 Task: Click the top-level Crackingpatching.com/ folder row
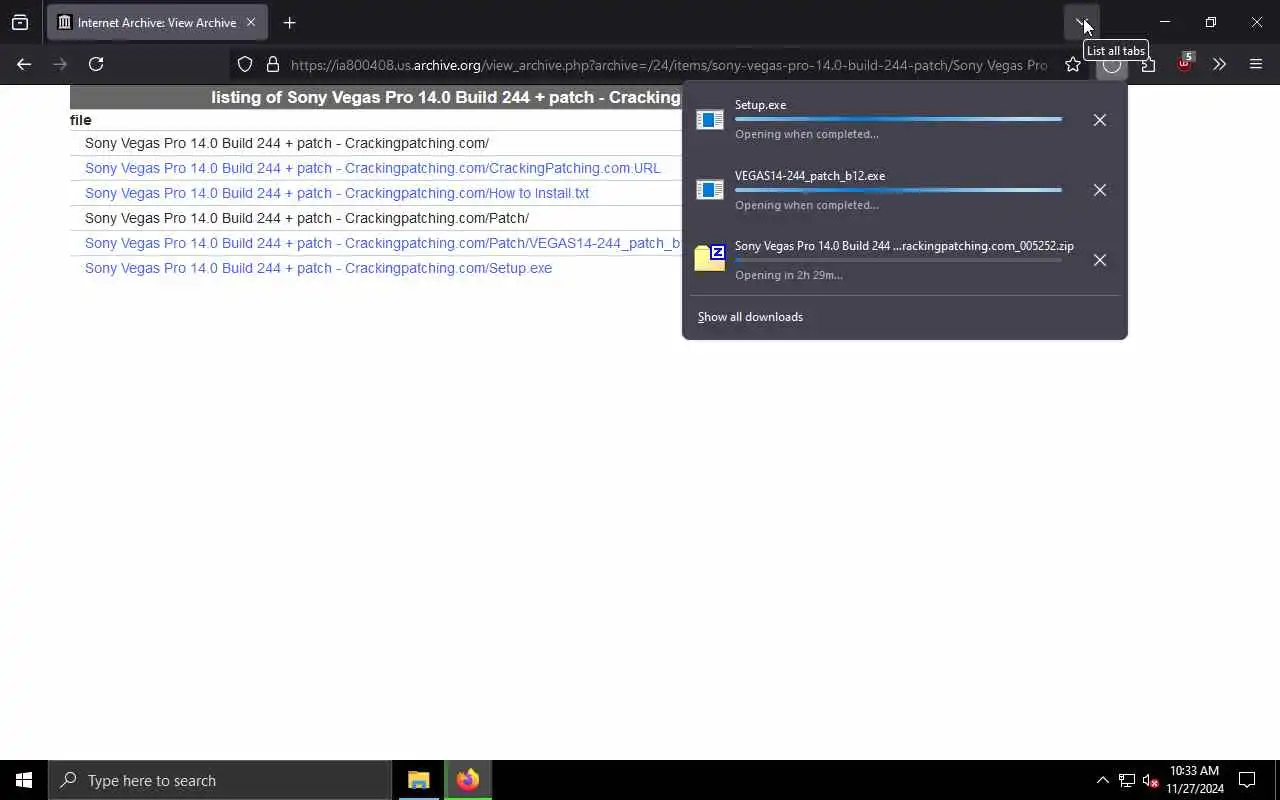[x=287, y=143]
